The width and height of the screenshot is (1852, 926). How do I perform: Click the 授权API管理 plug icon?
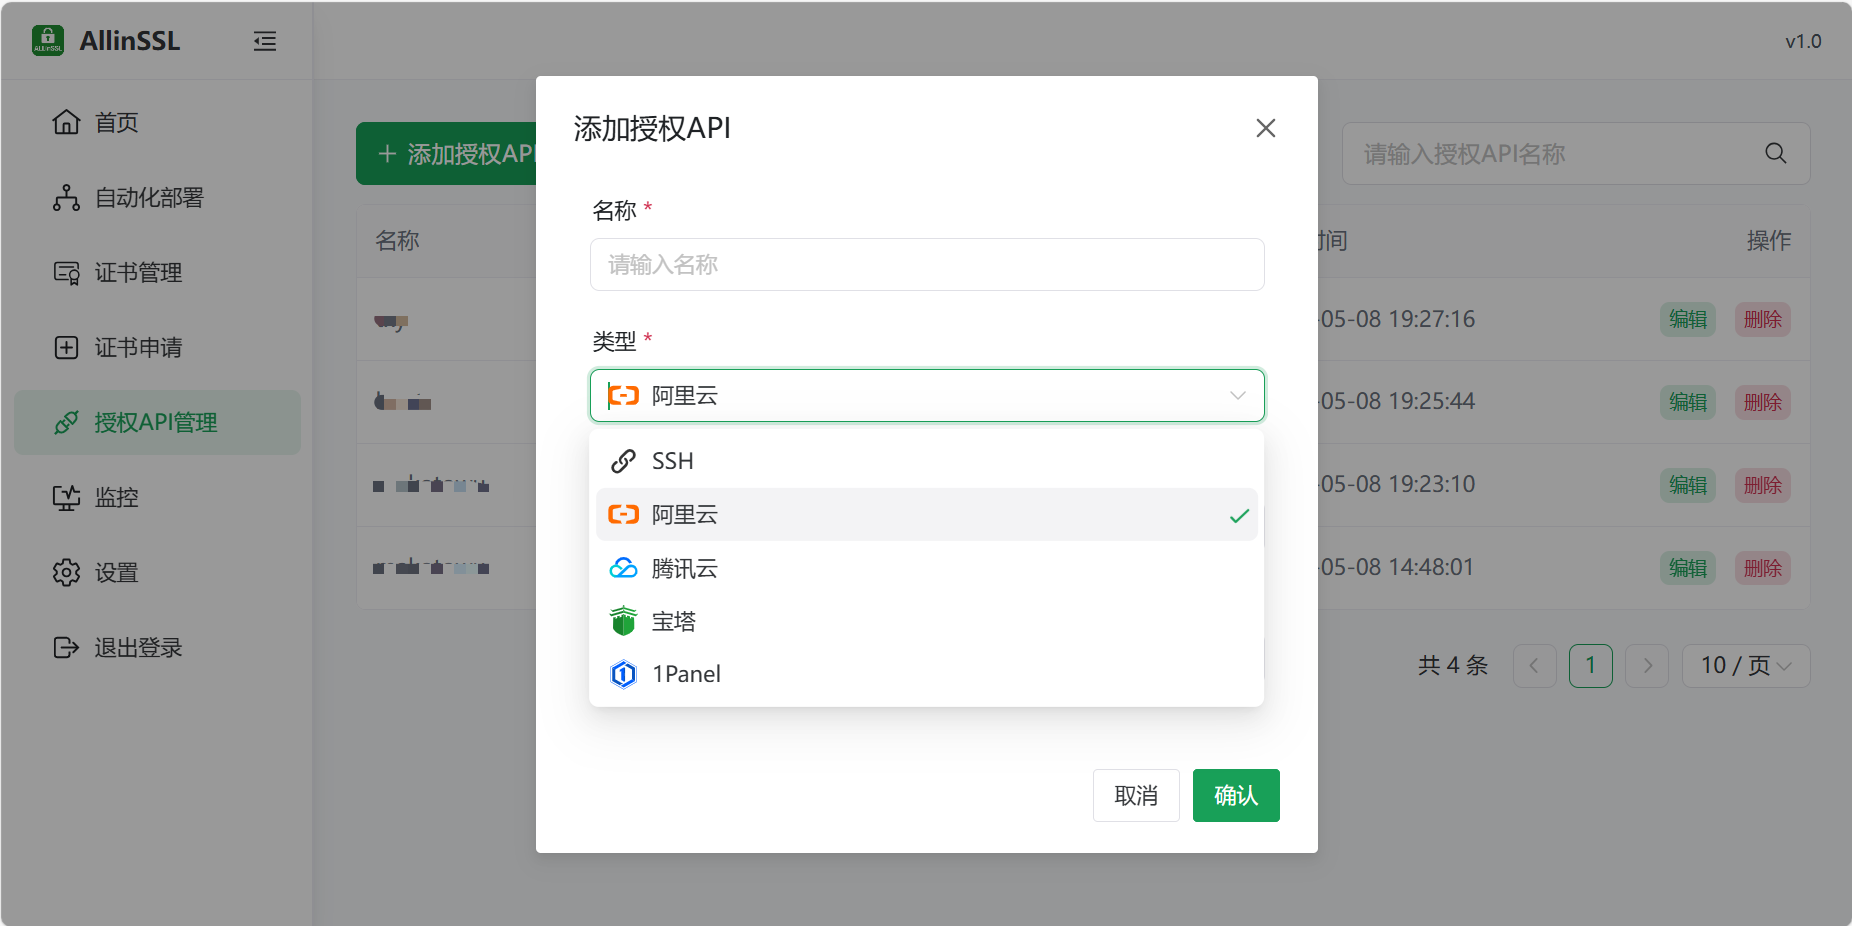pyautogui.click(x=66, y=422)
